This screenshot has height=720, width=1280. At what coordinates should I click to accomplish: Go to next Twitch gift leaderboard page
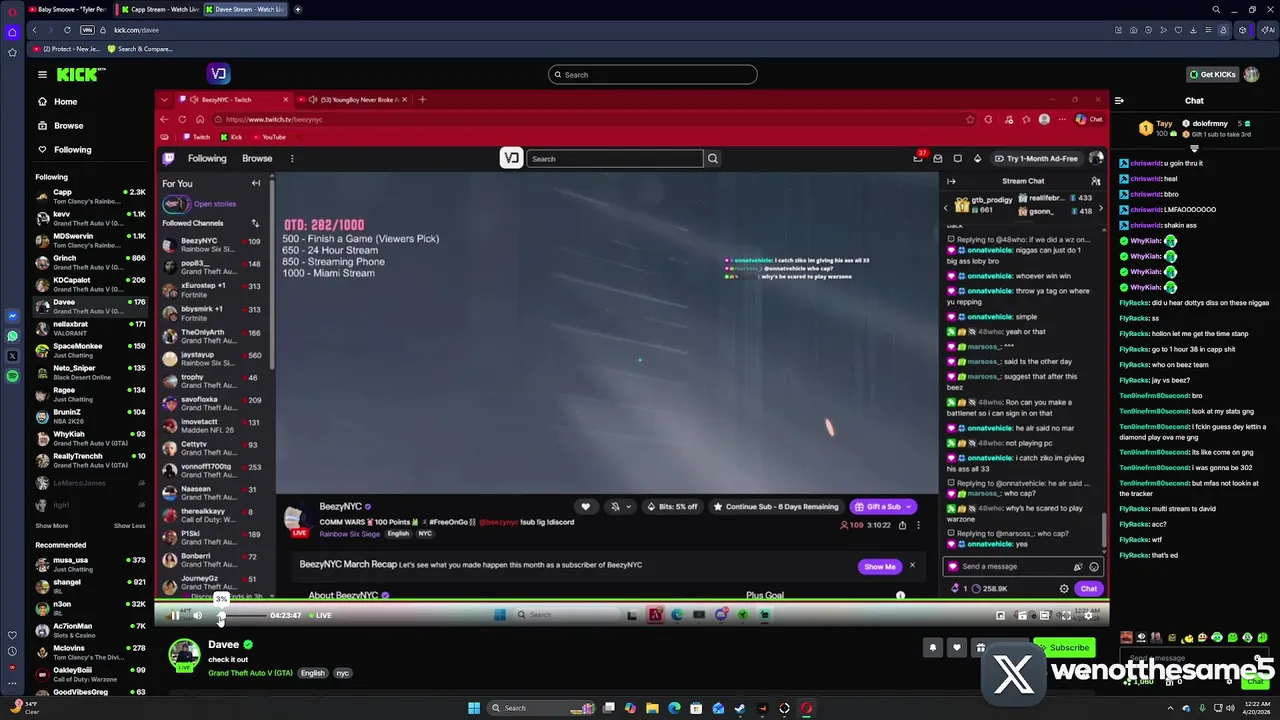pos(1100,208)
